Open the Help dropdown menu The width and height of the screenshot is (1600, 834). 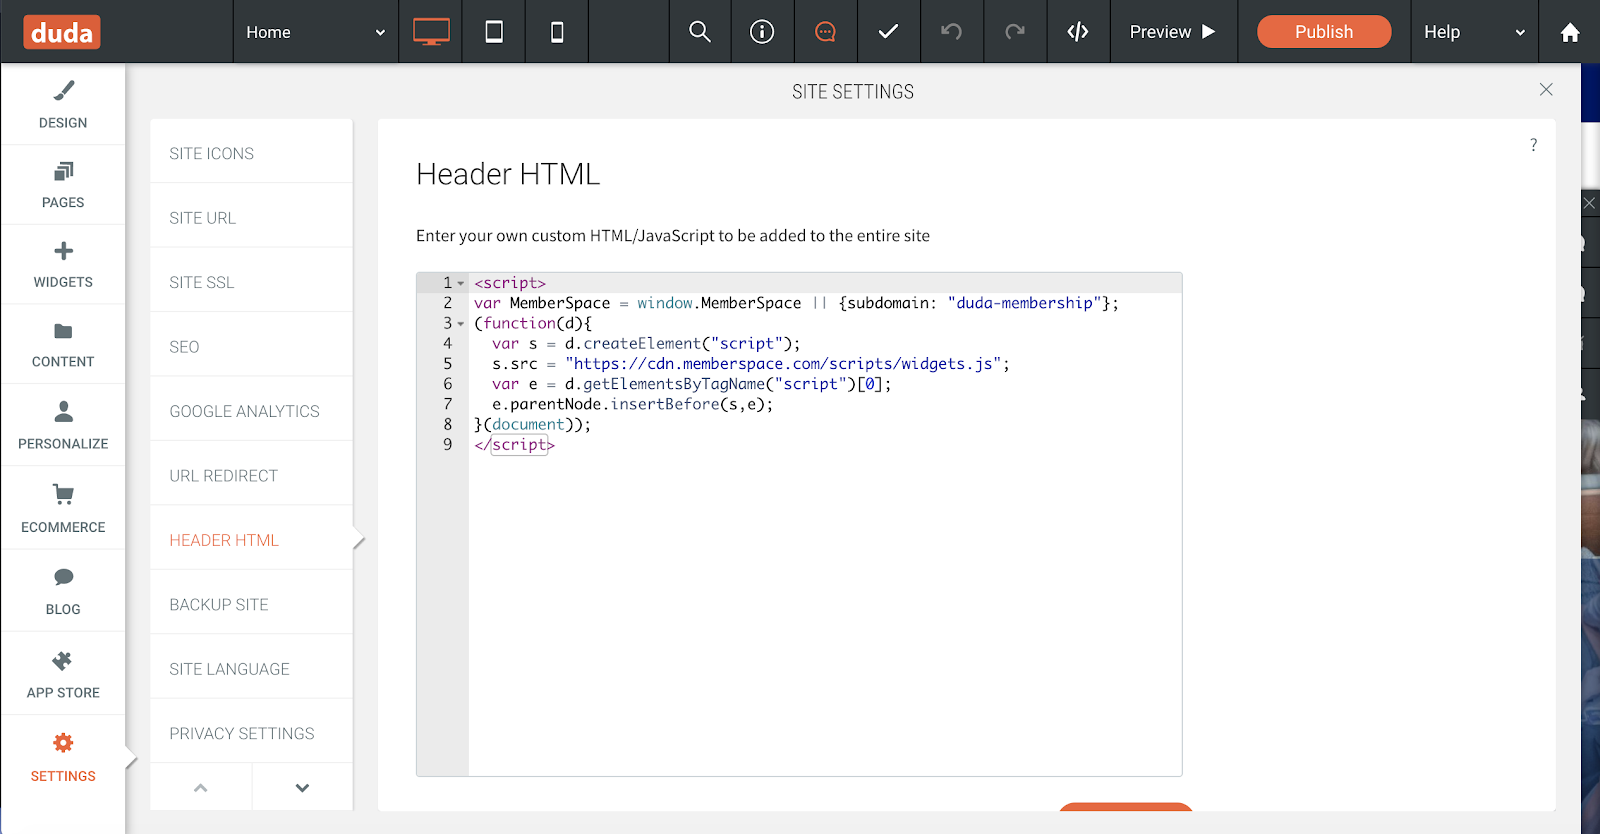(1475, 32)
